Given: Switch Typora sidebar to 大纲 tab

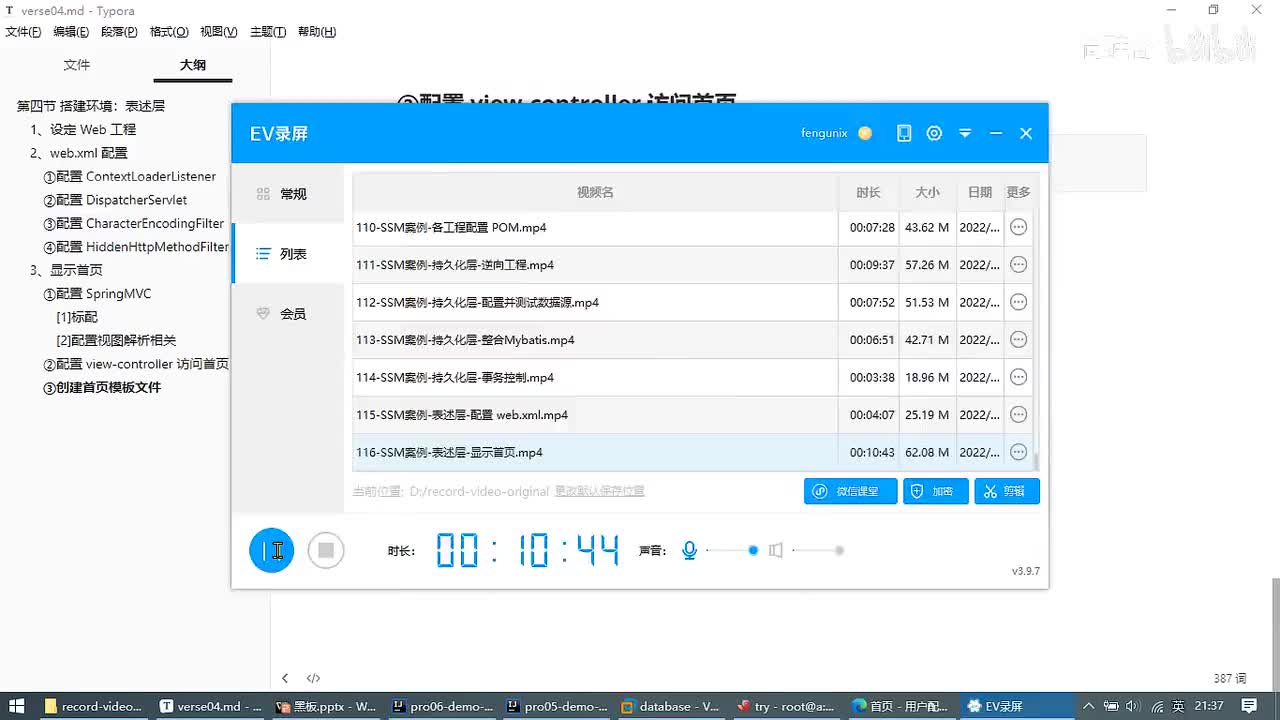Looking at the screenshot, I should [x=193, y=65].
